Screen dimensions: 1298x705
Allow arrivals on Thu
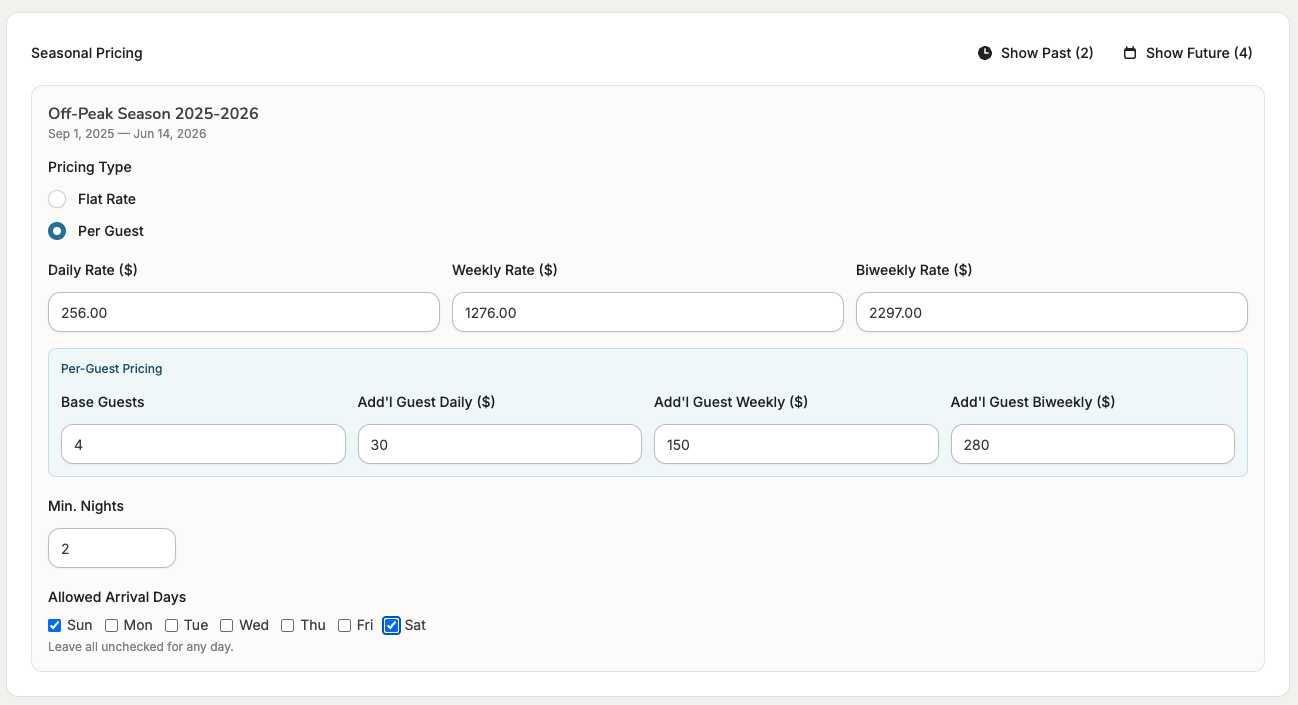tap(288, 625)
